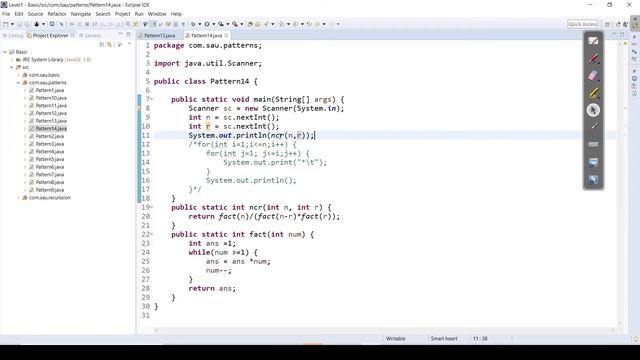Image resolution: width=640 pixels, height=360 pixels.
Task: Select Pattern3.java in Project Explorer
Action: tap(49, 144)
